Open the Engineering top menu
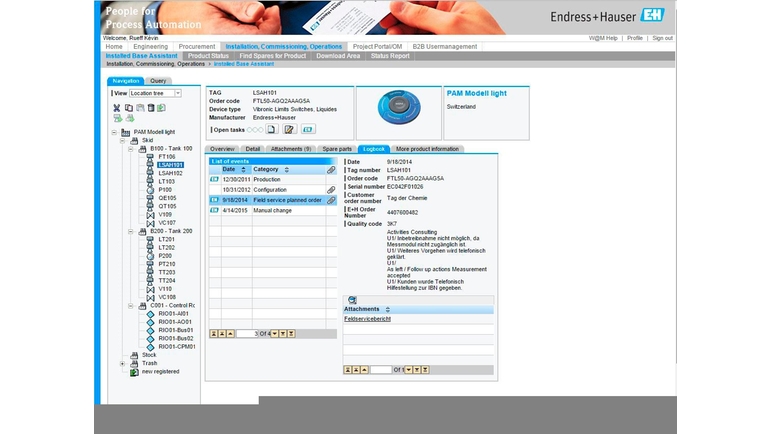 coord(150,47)
